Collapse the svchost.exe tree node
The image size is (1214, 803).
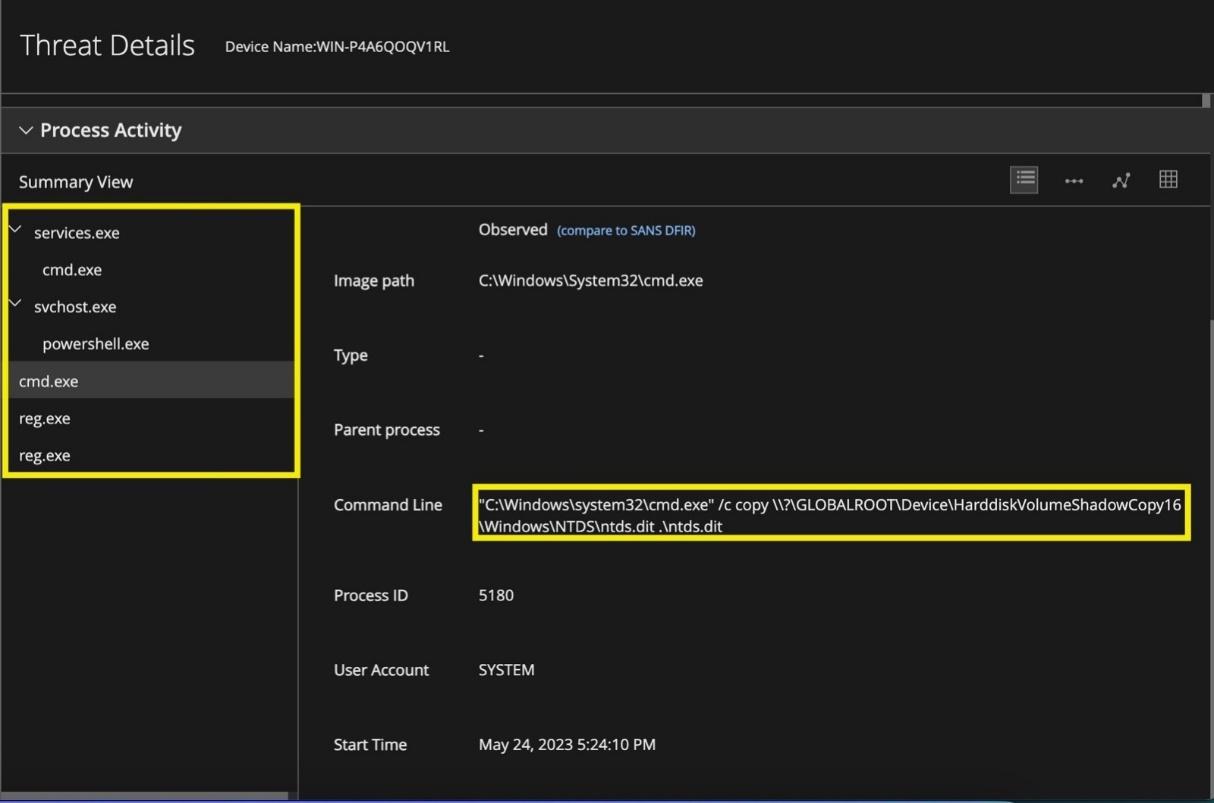pos(15,304)
